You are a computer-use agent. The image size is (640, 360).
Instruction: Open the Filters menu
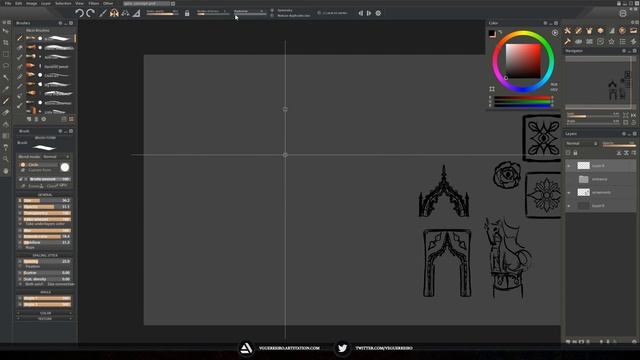[93, 3]
